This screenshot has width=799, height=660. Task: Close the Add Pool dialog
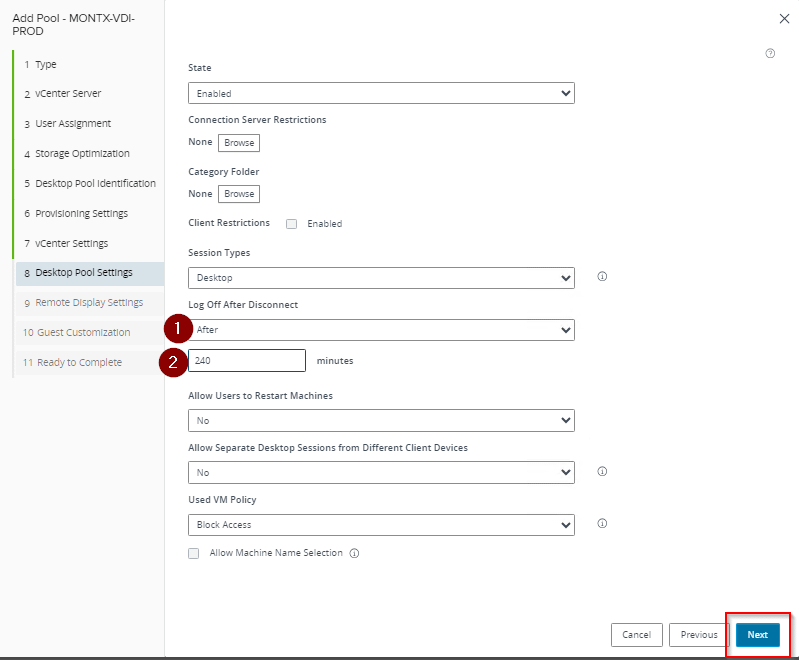[783, 18]
